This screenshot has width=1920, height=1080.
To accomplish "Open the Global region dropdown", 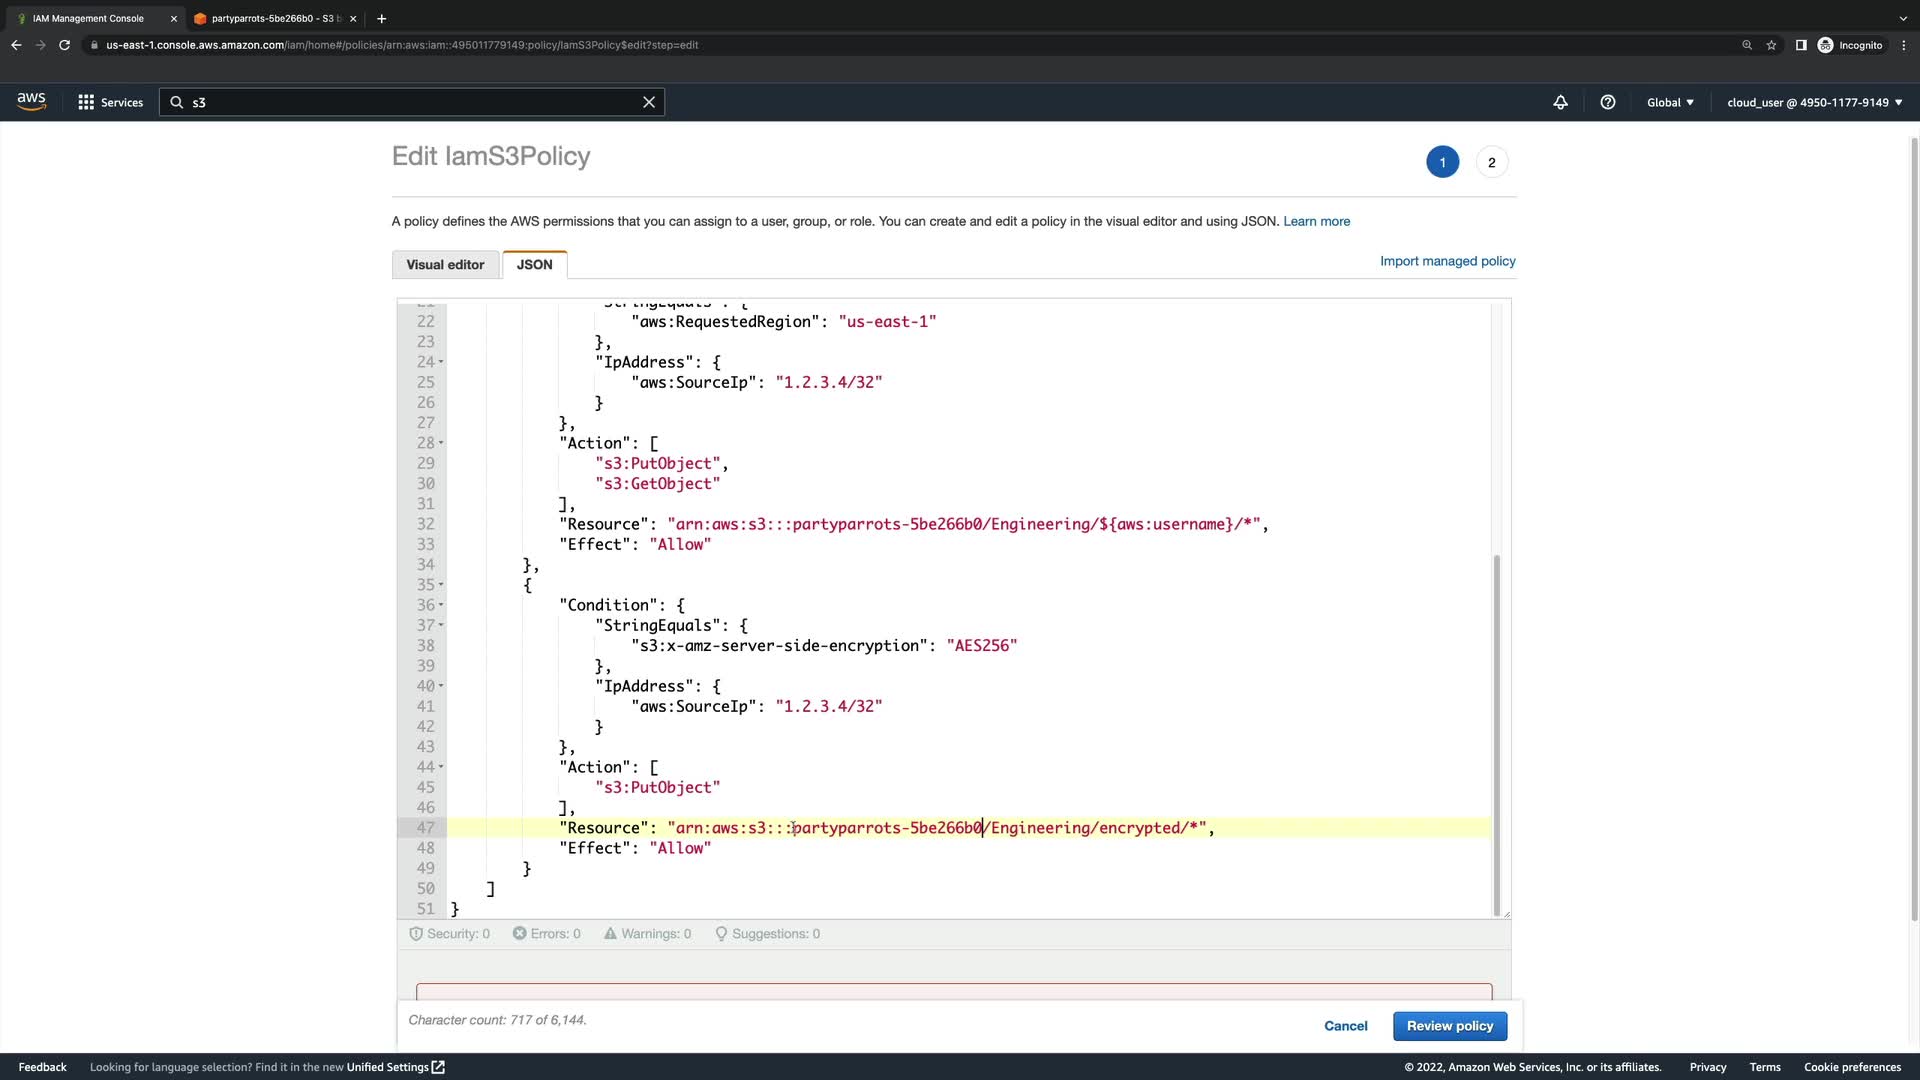I will coord(1670,102).
